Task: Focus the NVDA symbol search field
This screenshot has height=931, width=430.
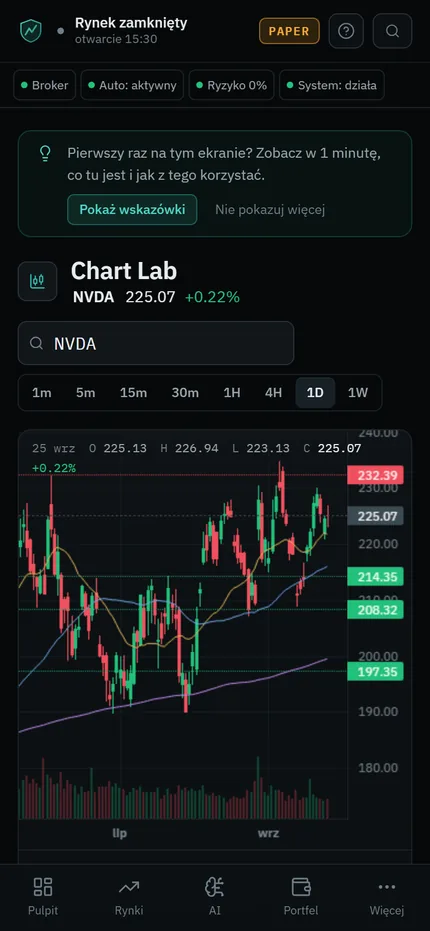Action: [x=156, y=343]
